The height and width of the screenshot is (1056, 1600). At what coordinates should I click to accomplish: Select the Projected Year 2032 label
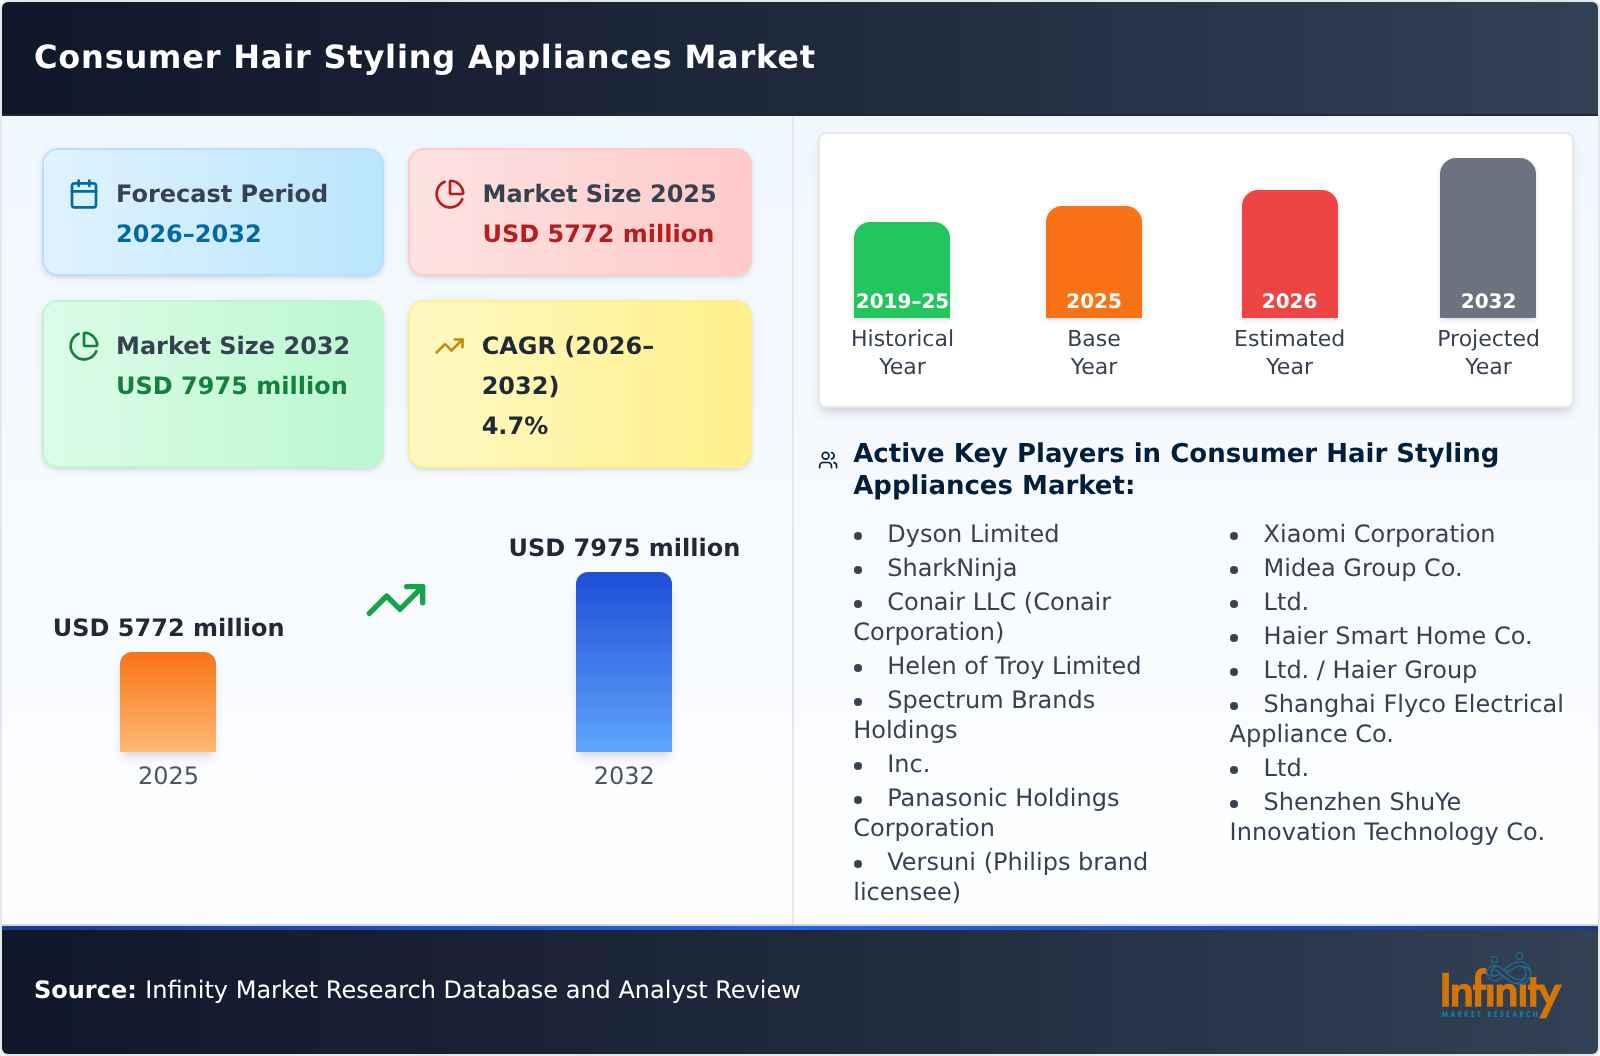click(1488, 352)
